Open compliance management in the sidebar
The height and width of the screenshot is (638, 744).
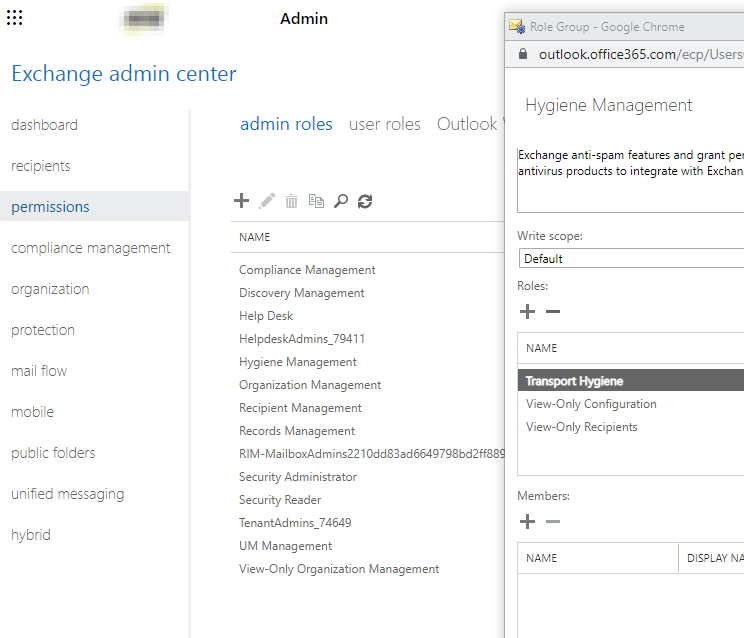pyautogui.click(x=90, y=248)
